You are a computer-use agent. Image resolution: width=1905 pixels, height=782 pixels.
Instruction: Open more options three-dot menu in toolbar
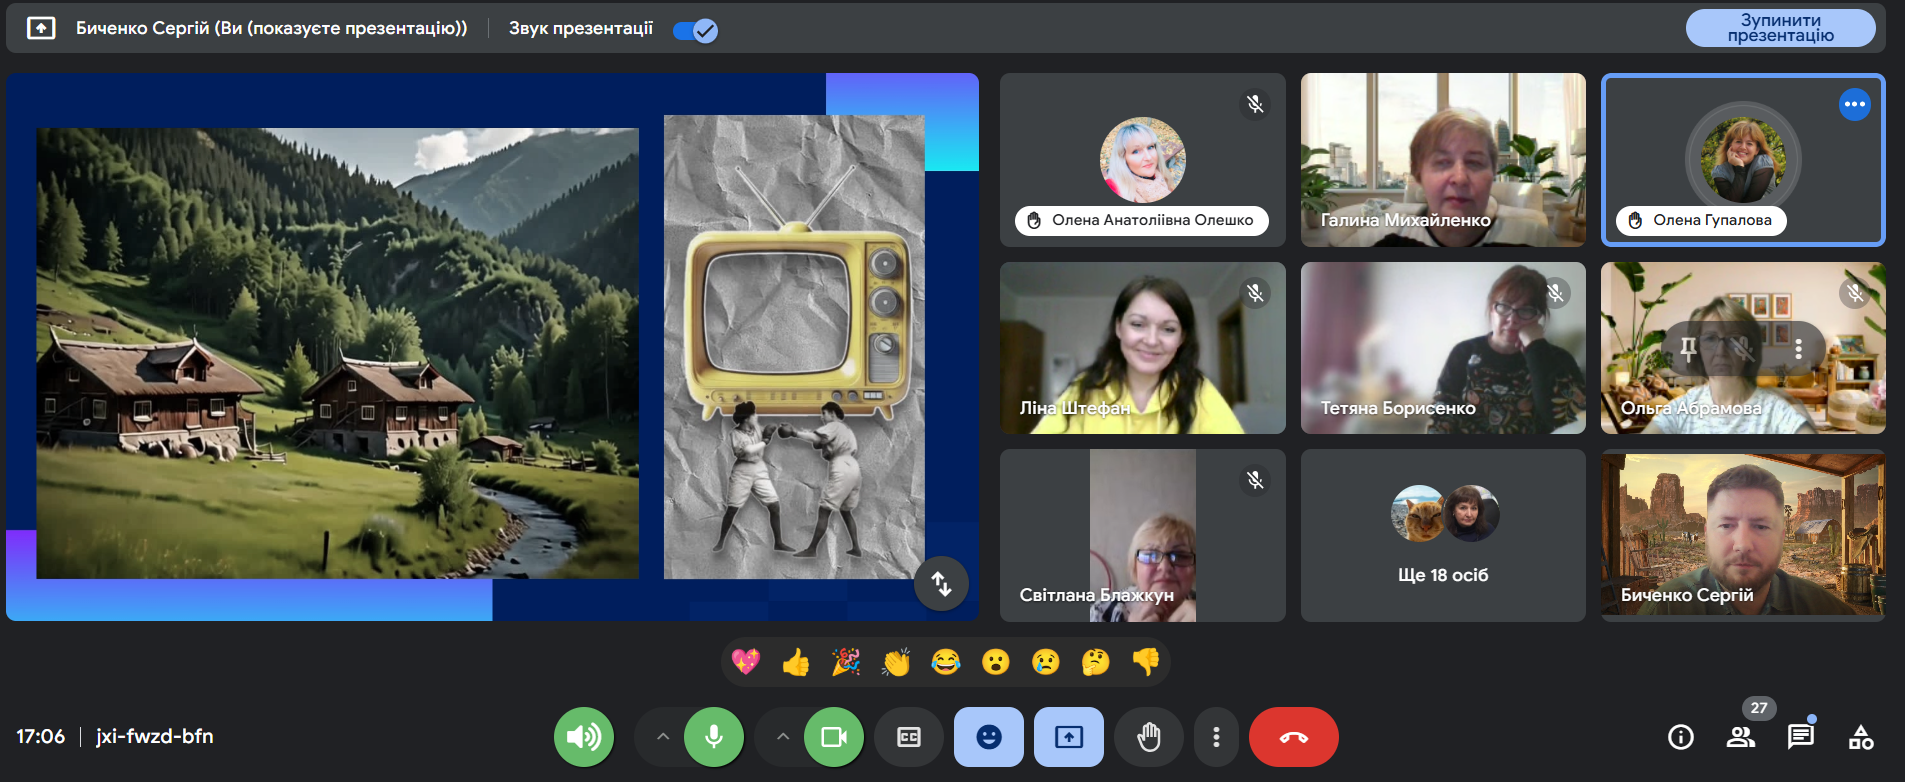pos(1216,737)
